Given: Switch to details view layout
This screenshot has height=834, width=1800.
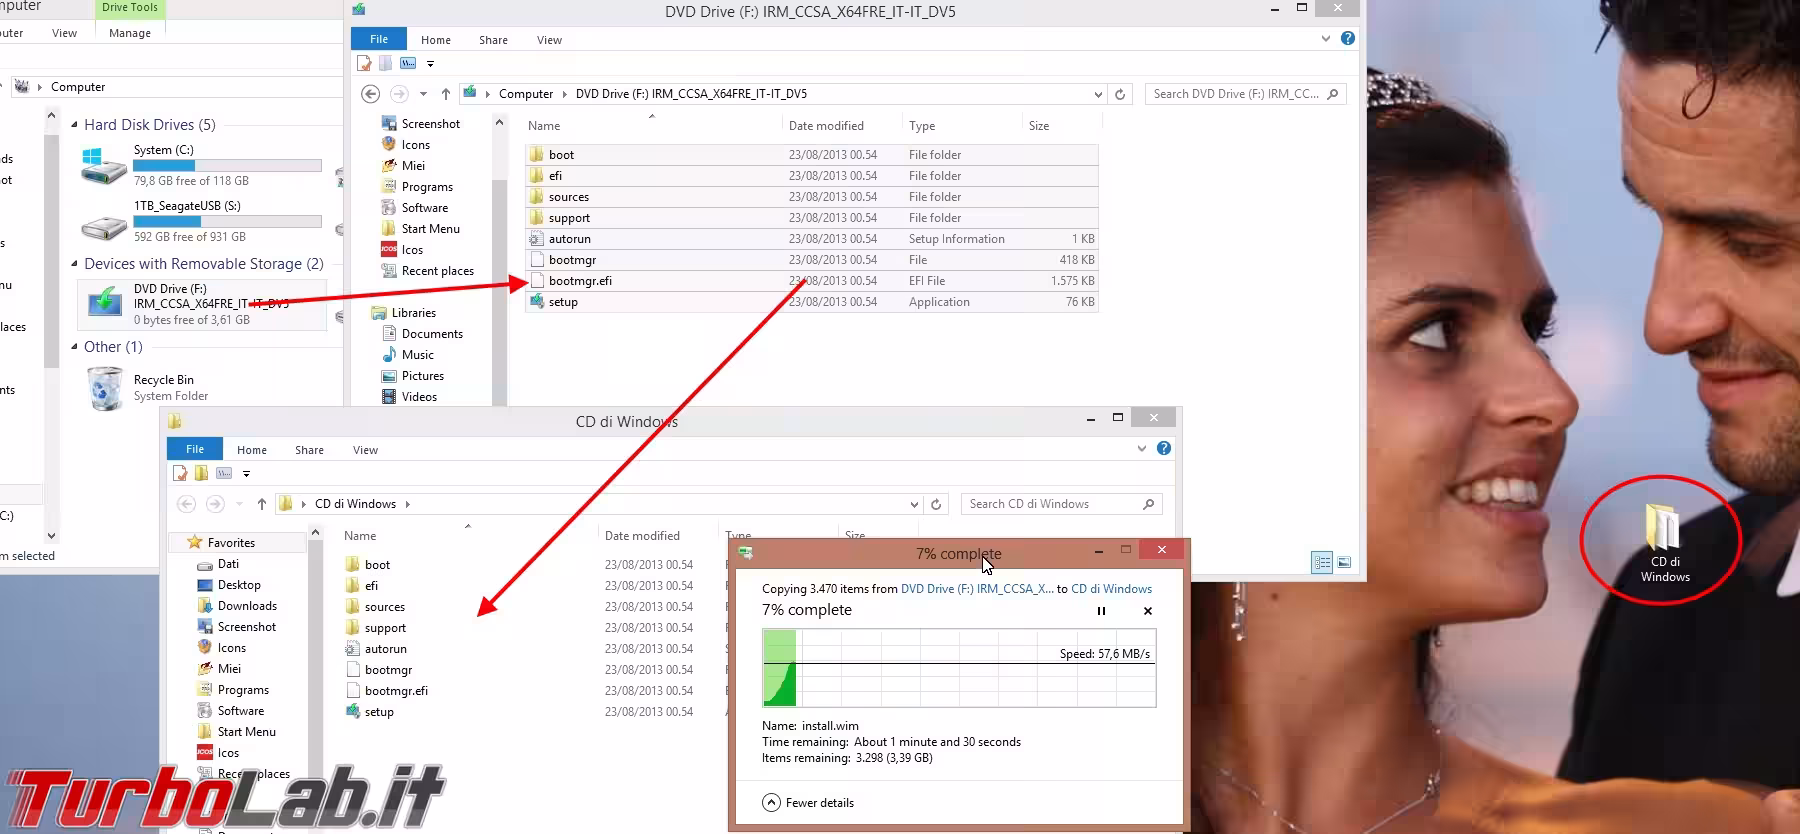Looking at the screenshot, I should click(1322, 563).
